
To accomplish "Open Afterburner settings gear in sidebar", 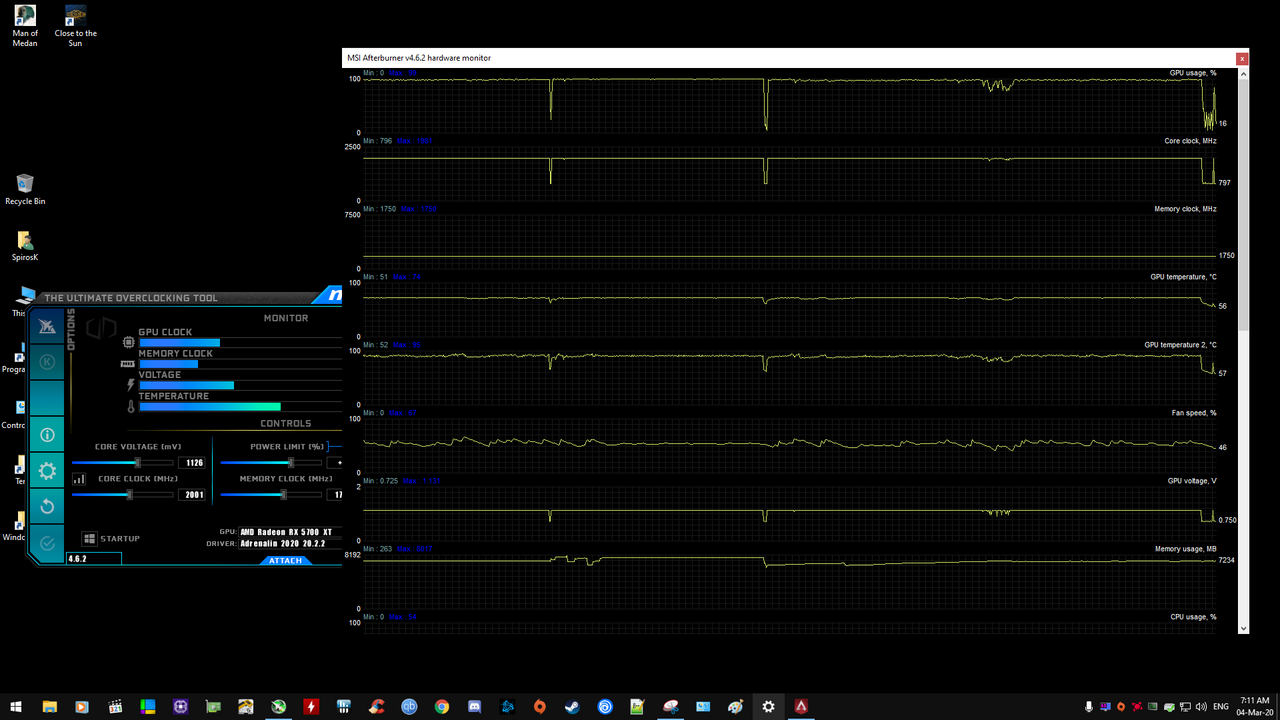I will (x=47, y=471).
